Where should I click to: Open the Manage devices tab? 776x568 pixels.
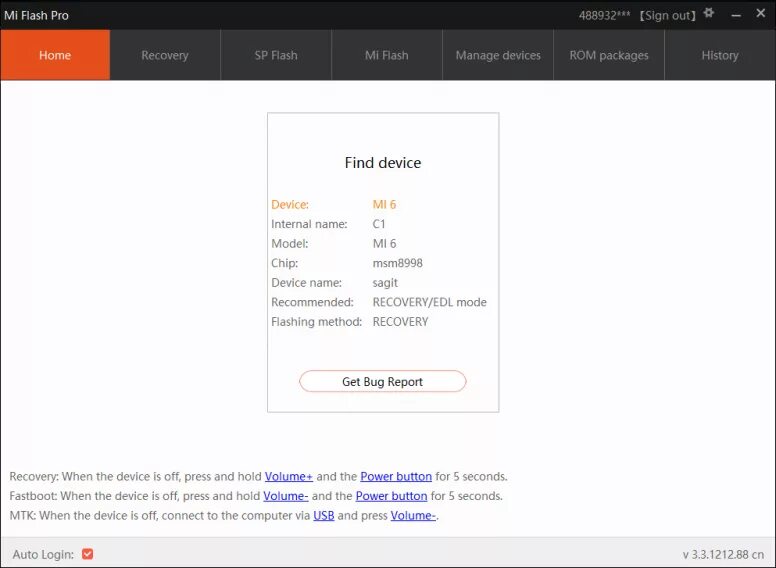498,55
